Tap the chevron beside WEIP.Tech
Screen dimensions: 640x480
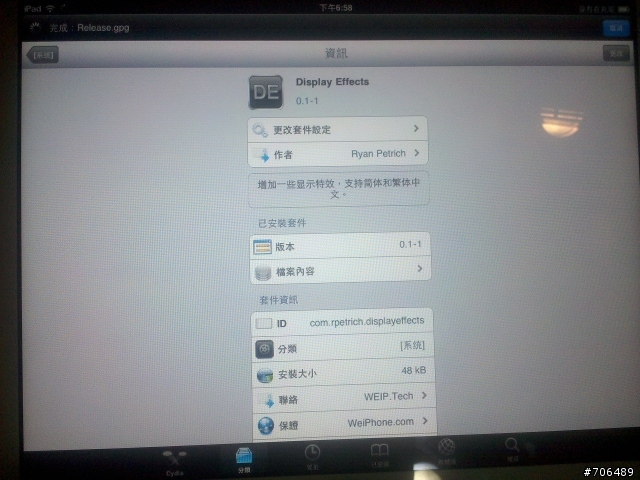(x=424, y=396)
